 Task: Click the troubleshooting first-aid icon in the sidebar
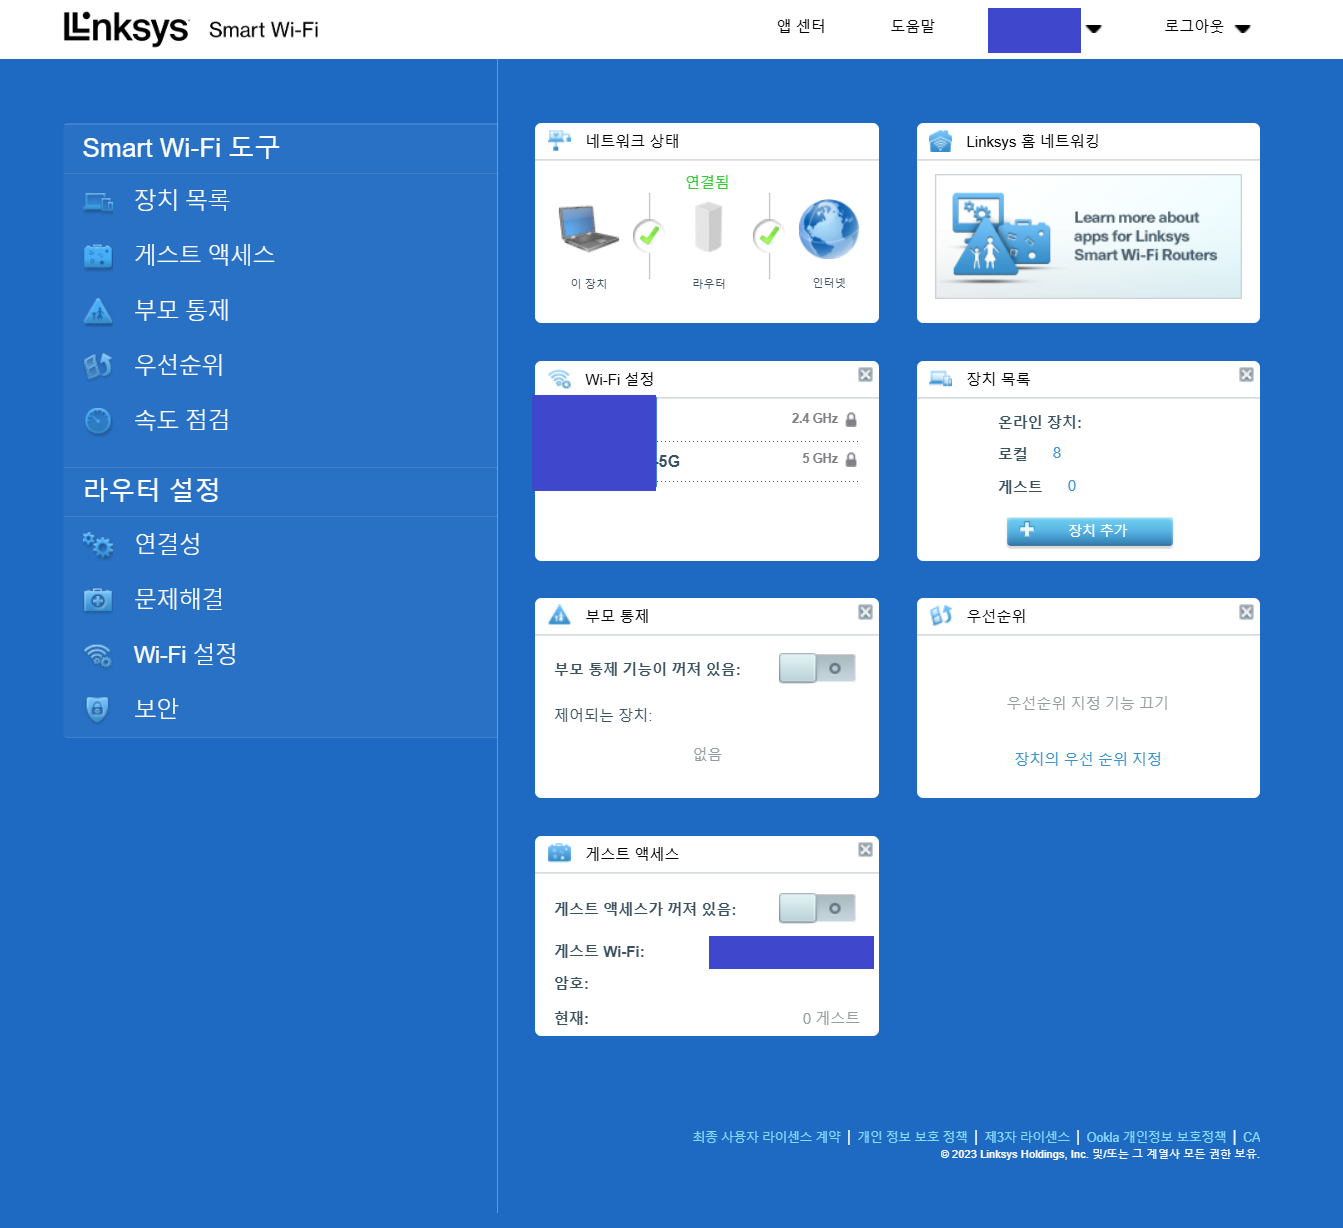pyautogui.click(x=98, y=600)
